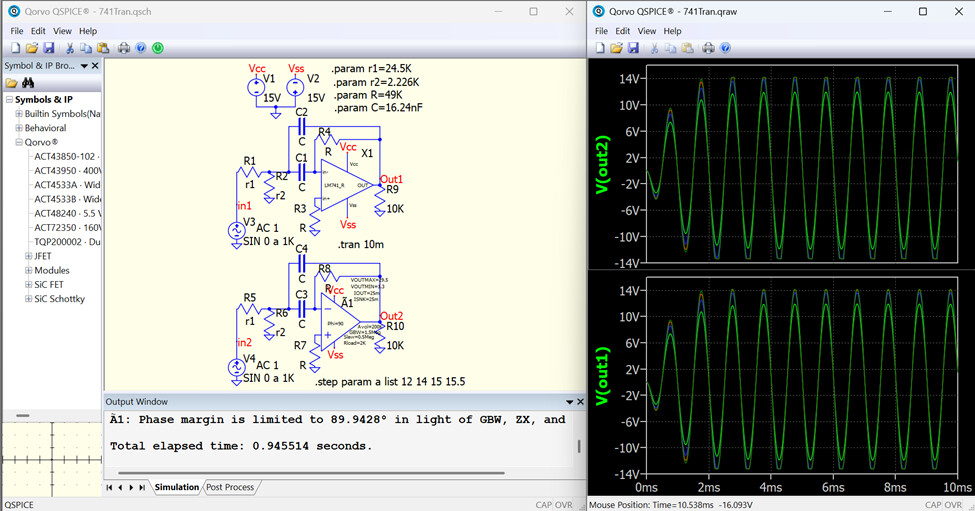Click Paste clipboard icon in schematic toolbar
This screenshot has width=975, height=511.
(x=103, y=48)
